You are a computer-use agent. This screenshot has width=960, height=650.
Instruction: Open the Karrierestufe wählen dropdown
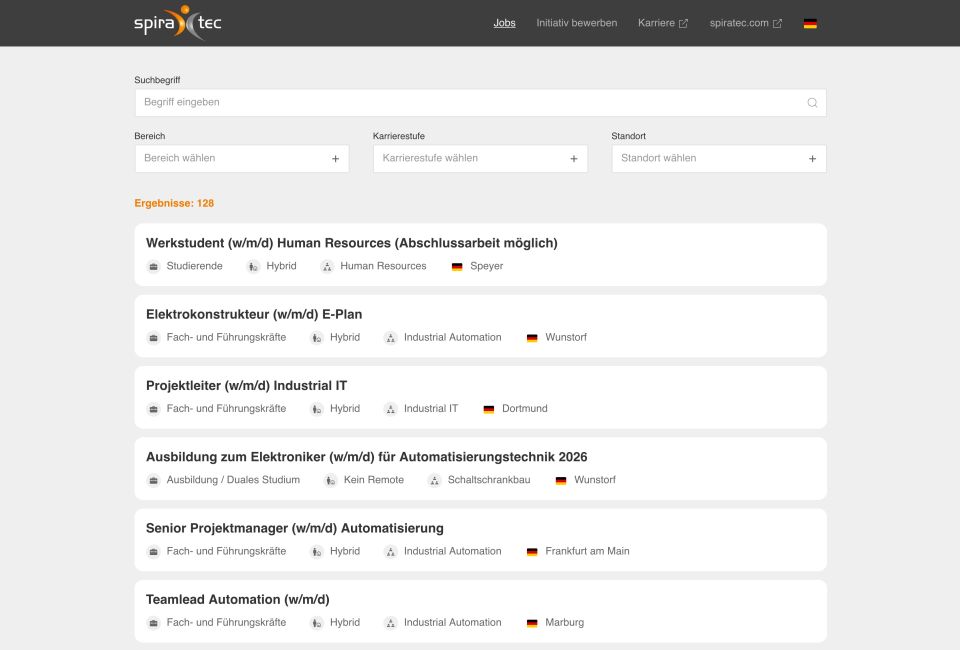pos(480,159)
